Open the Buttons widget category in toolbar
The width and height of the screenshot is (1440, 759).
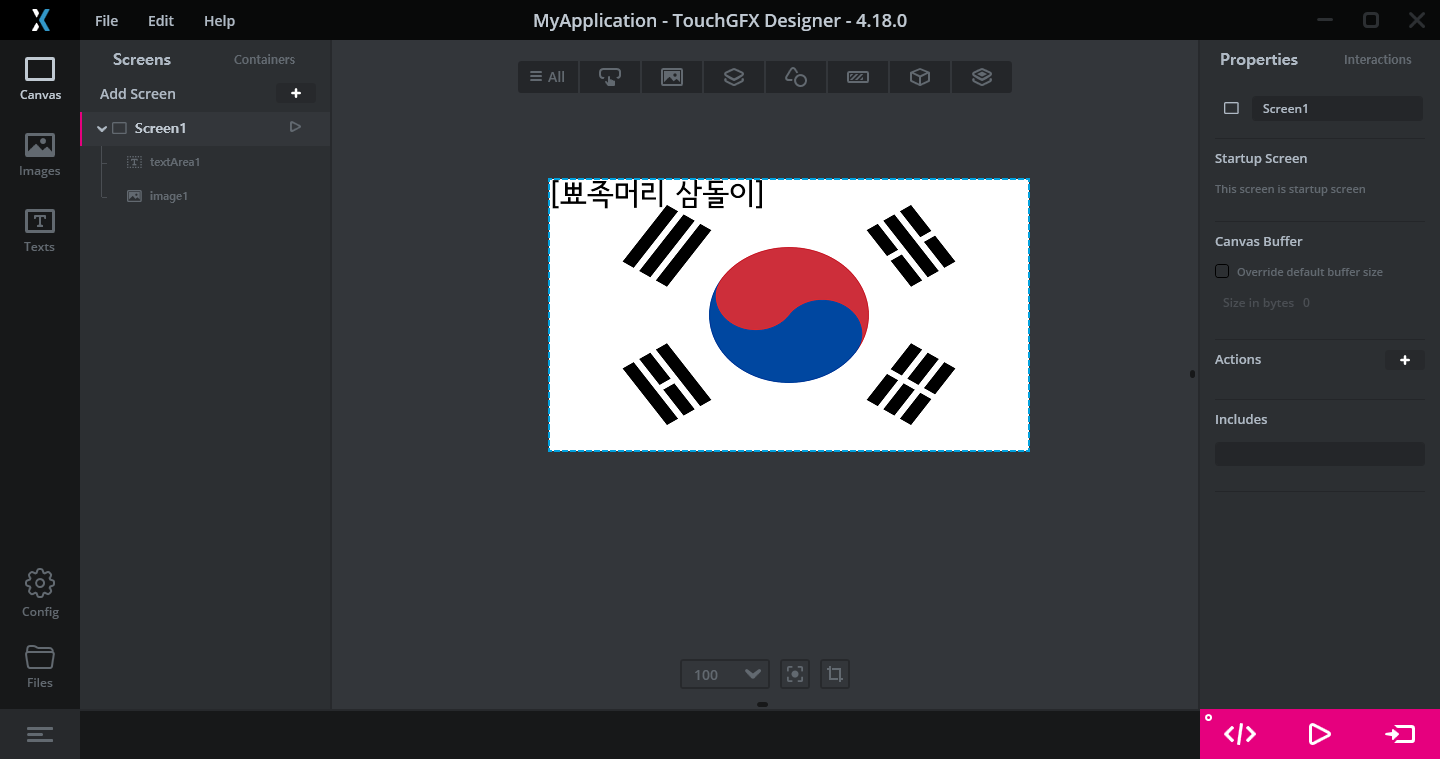point(610,77)
